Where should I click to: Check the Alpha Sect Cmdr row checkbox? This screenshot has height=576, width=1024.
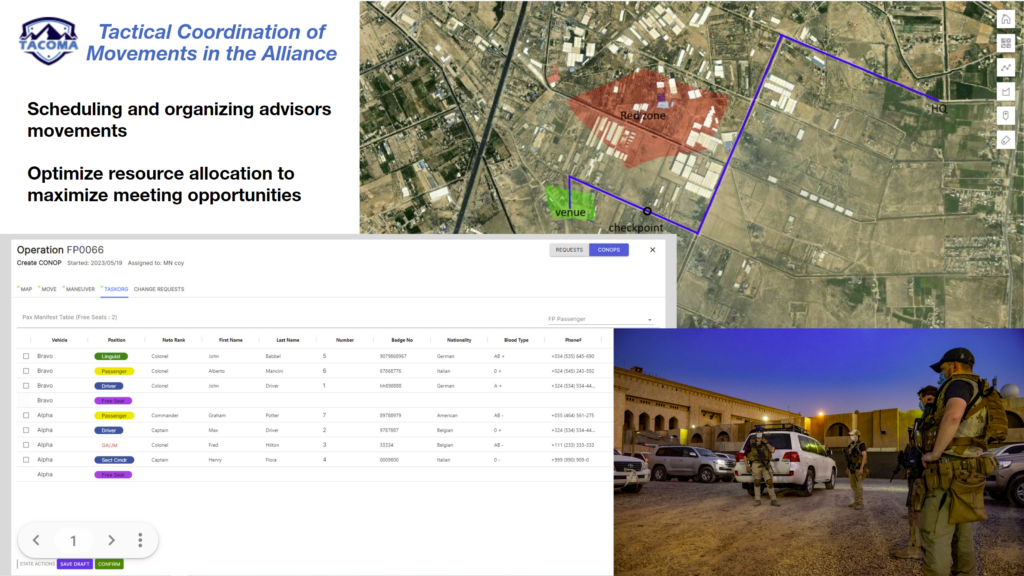26,460
